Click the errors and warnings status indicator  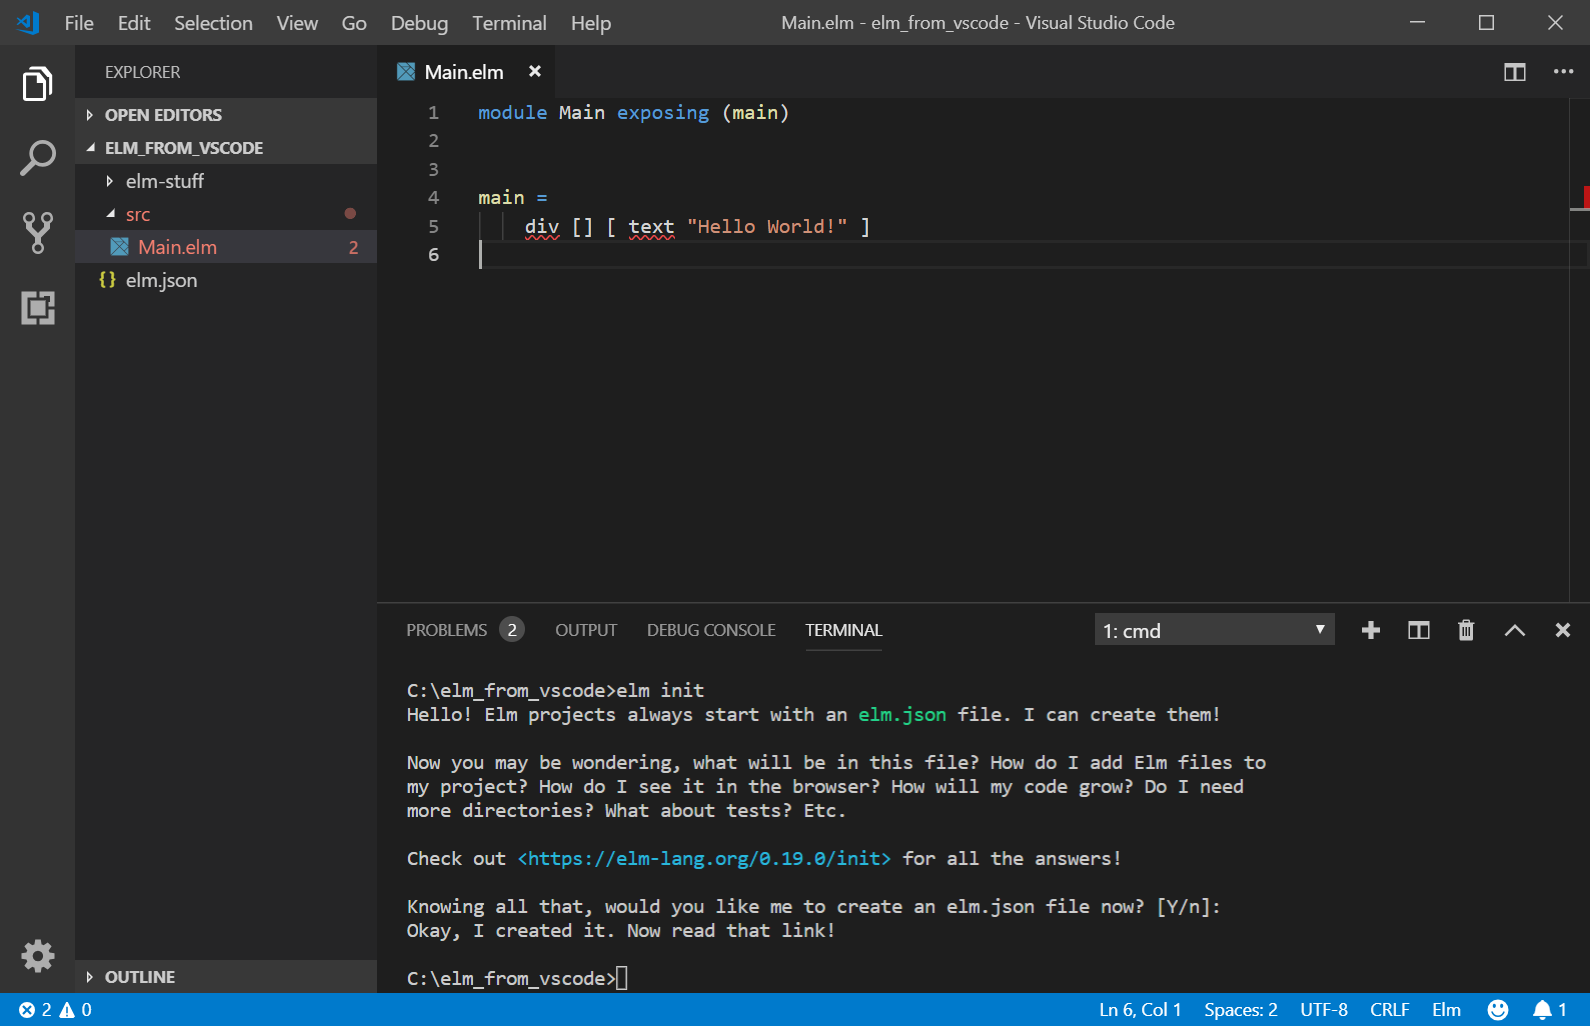55,1010
